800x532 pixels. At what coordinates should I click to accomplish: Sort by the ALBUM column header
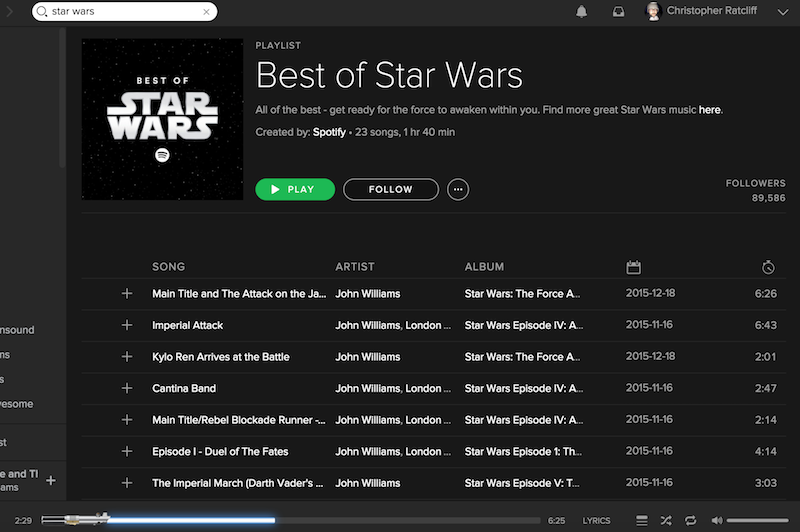click(484, 267)
